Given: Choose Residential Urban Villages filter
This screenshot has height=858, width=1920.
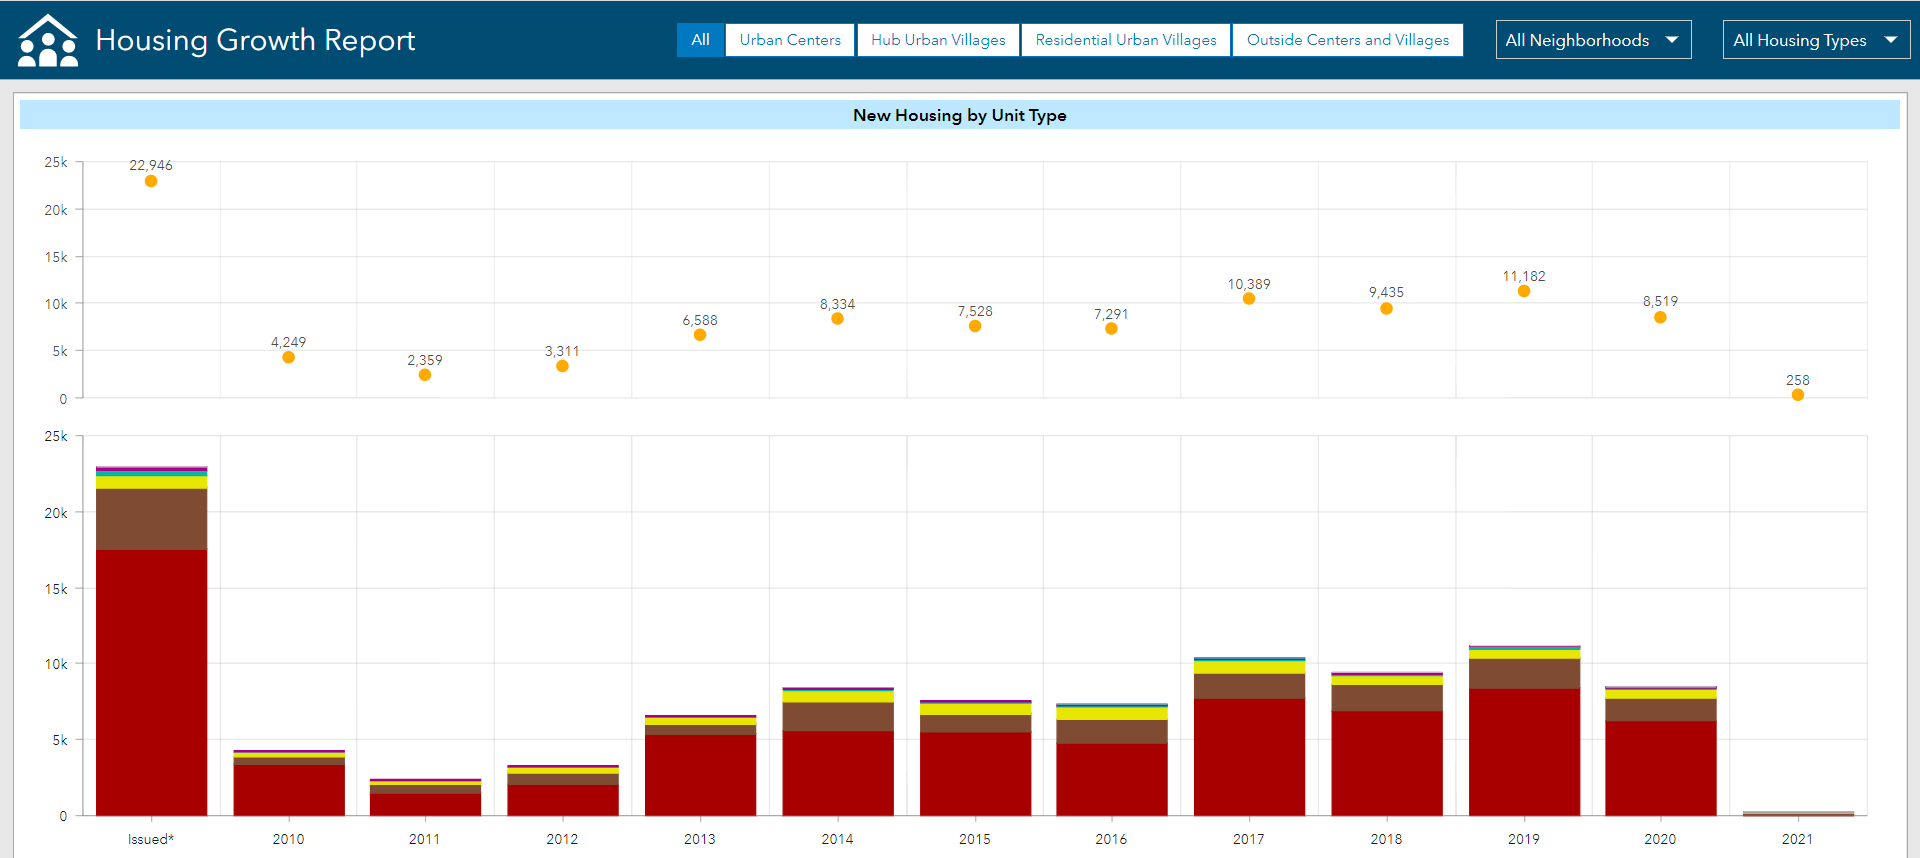Looking at the screenshot, I should (1126, 40).
